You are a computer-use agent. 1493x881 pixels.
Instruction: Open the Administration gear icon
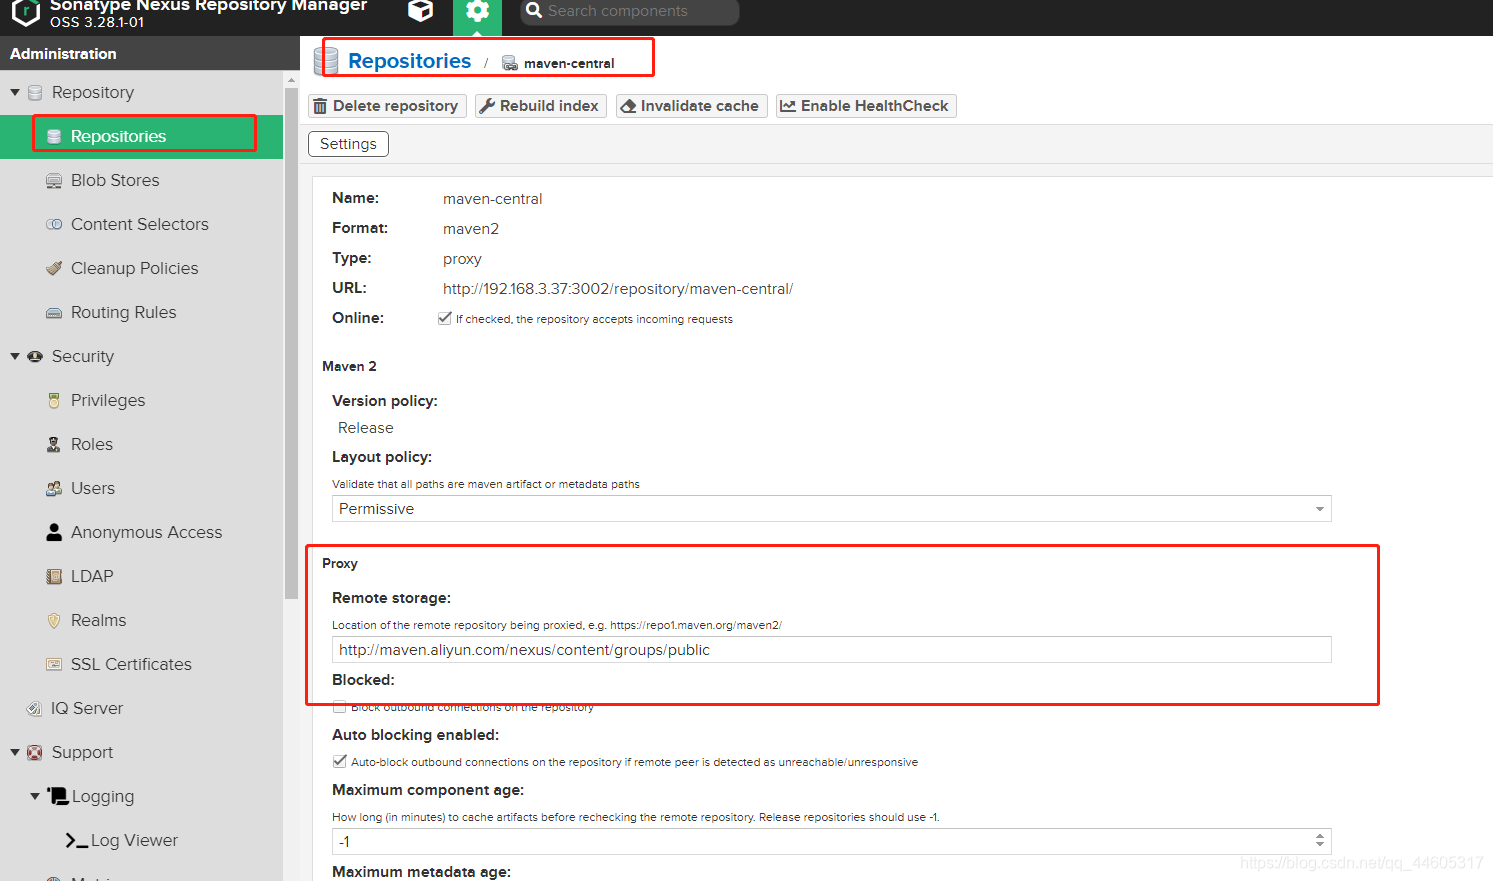[478, 12]
